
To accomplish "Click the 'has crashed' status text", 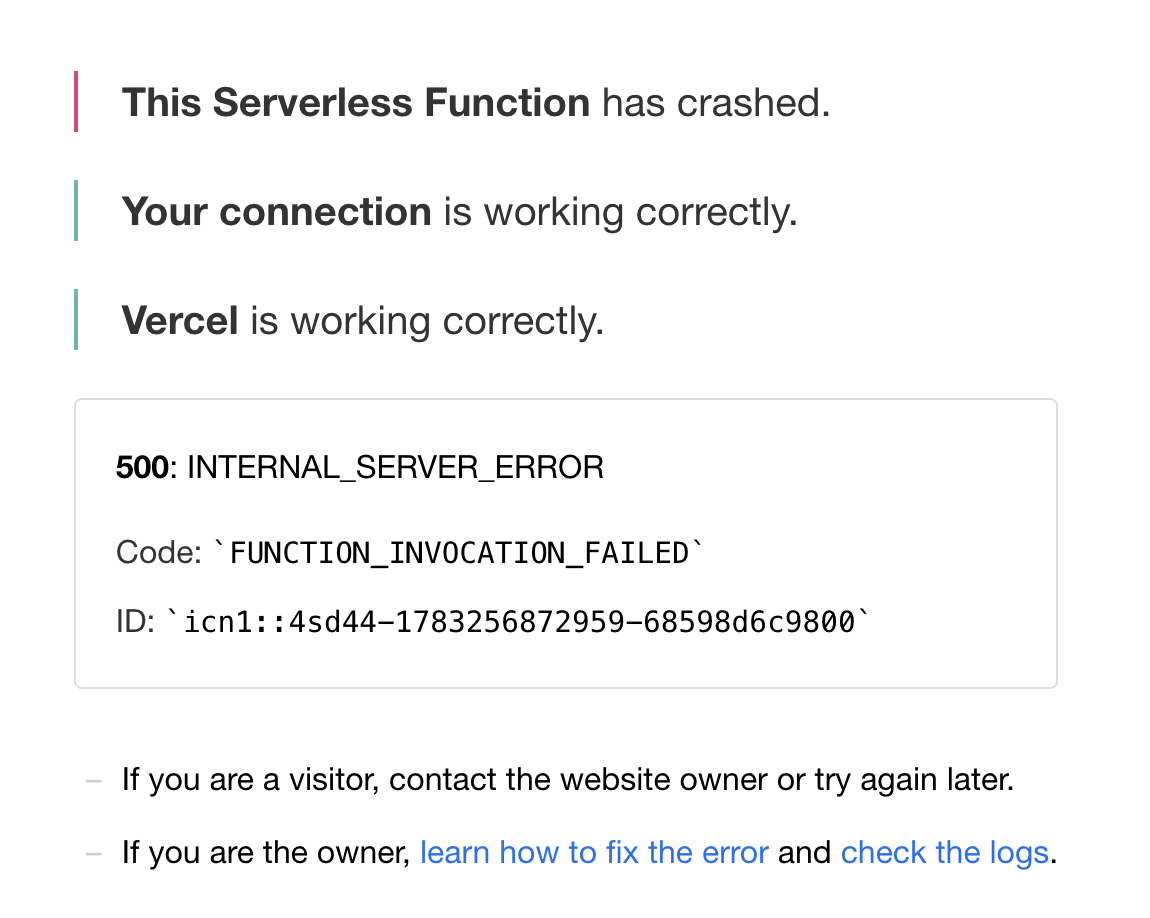I will pos(717,102).
